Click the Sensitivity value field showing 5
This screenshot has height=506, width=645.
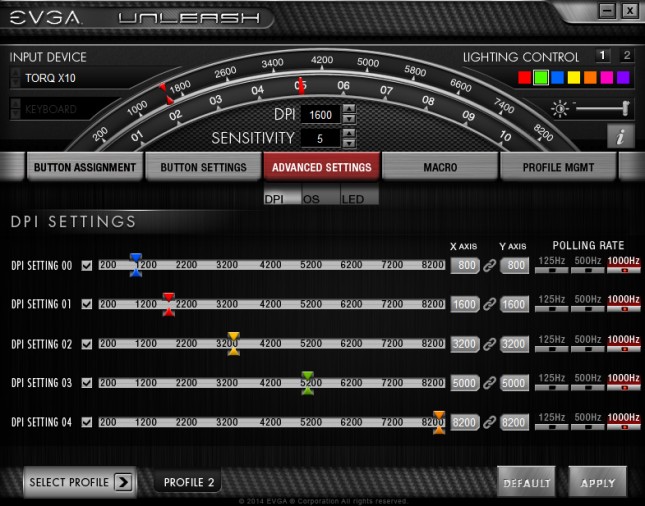pos(320,139)
